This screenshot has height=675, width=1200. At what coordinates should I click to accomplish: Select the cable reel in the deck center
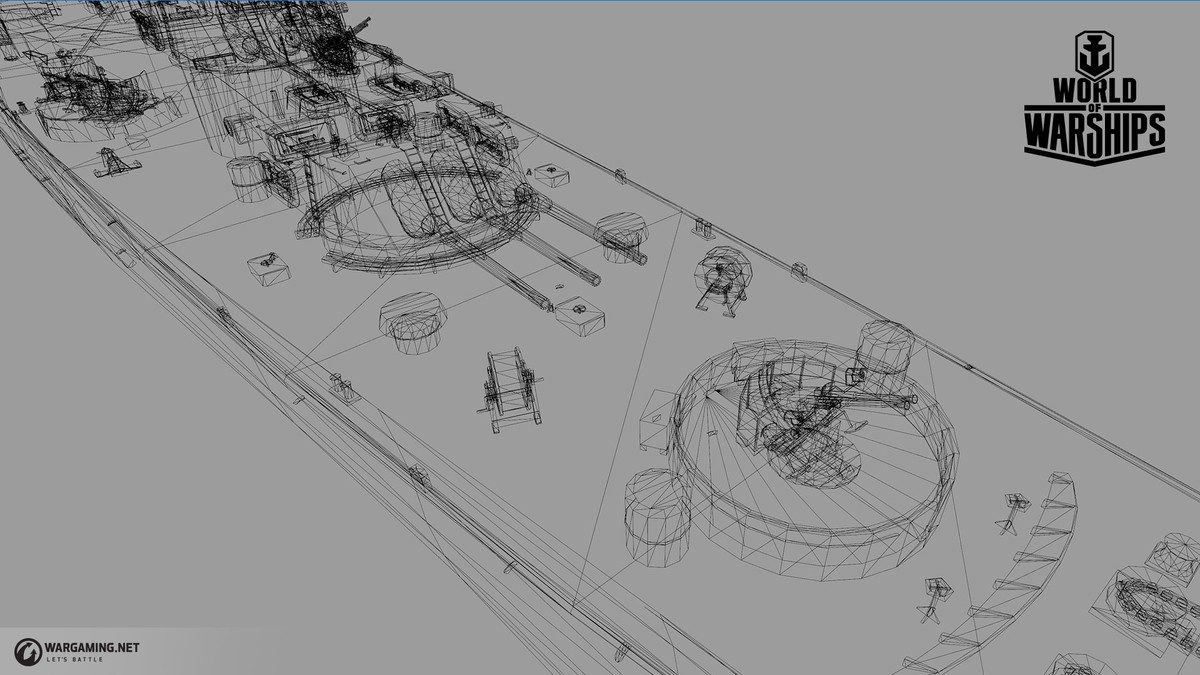click(x=510, y=388)
